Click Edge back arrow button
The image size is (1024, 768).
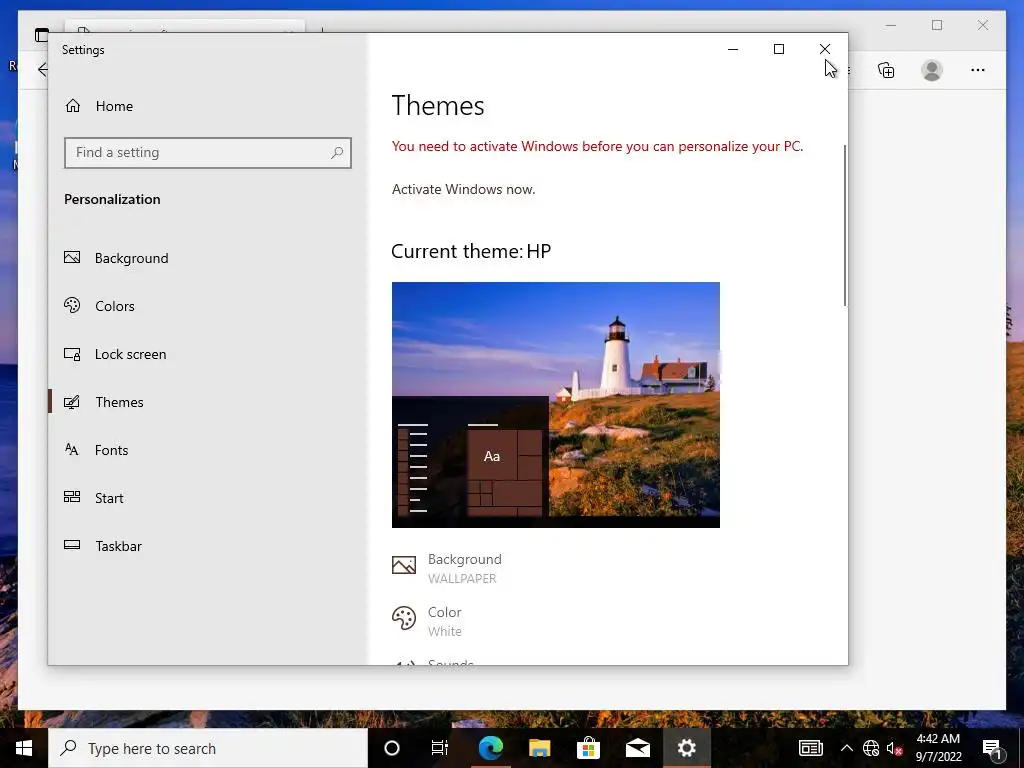coord(42,69)
